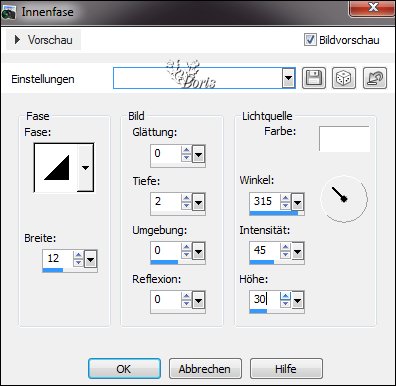396x386 pixels.
Task: Click the Innenfase title bar app icon
Action: click(x=9, y=12)
